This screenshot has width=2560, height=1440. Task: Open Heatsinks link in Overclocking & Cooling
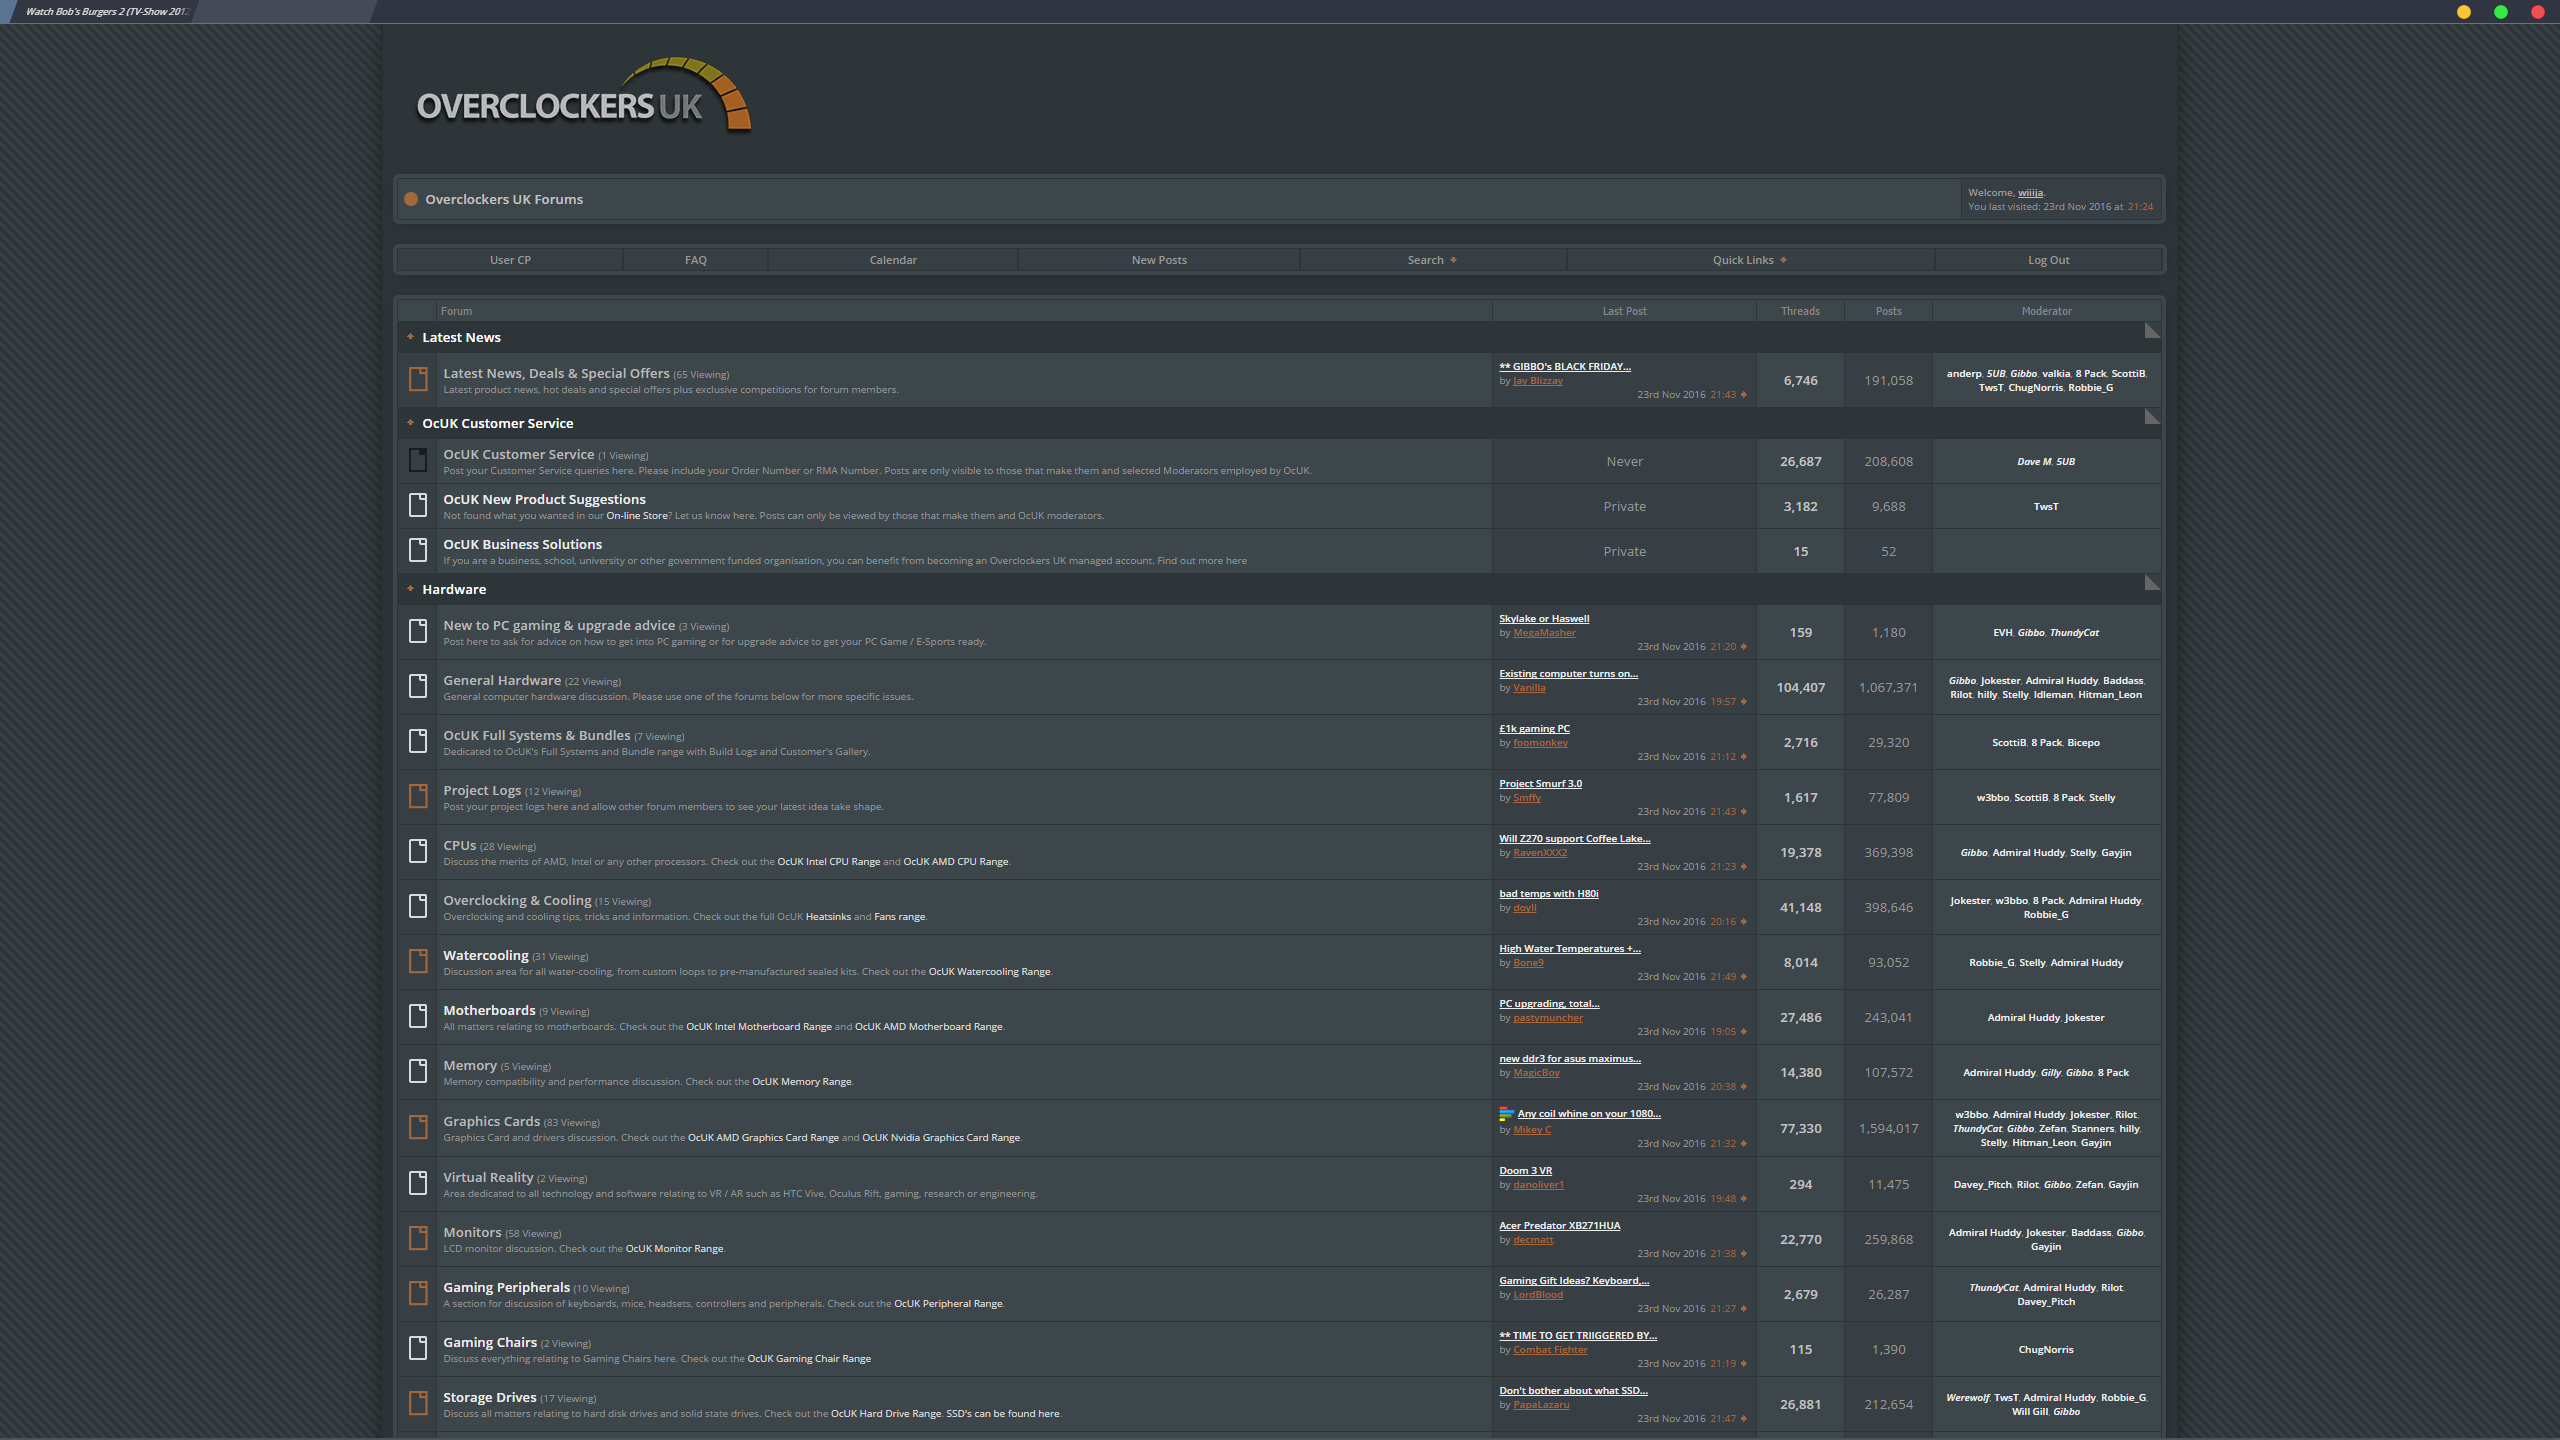[828, 917]
